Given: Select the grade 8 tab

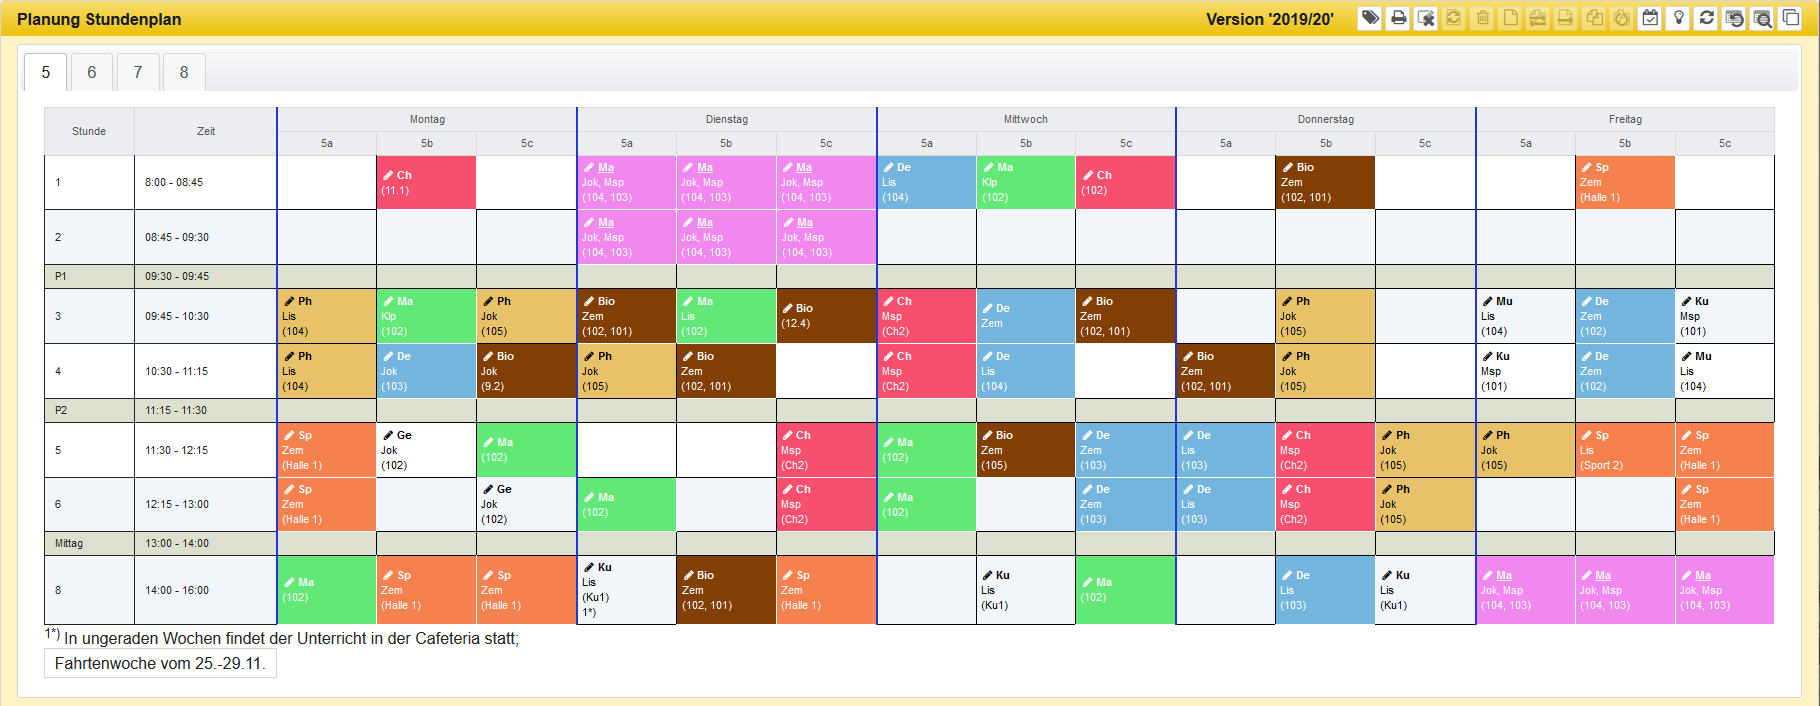Looking at the screenshot, I should (184, 72).
